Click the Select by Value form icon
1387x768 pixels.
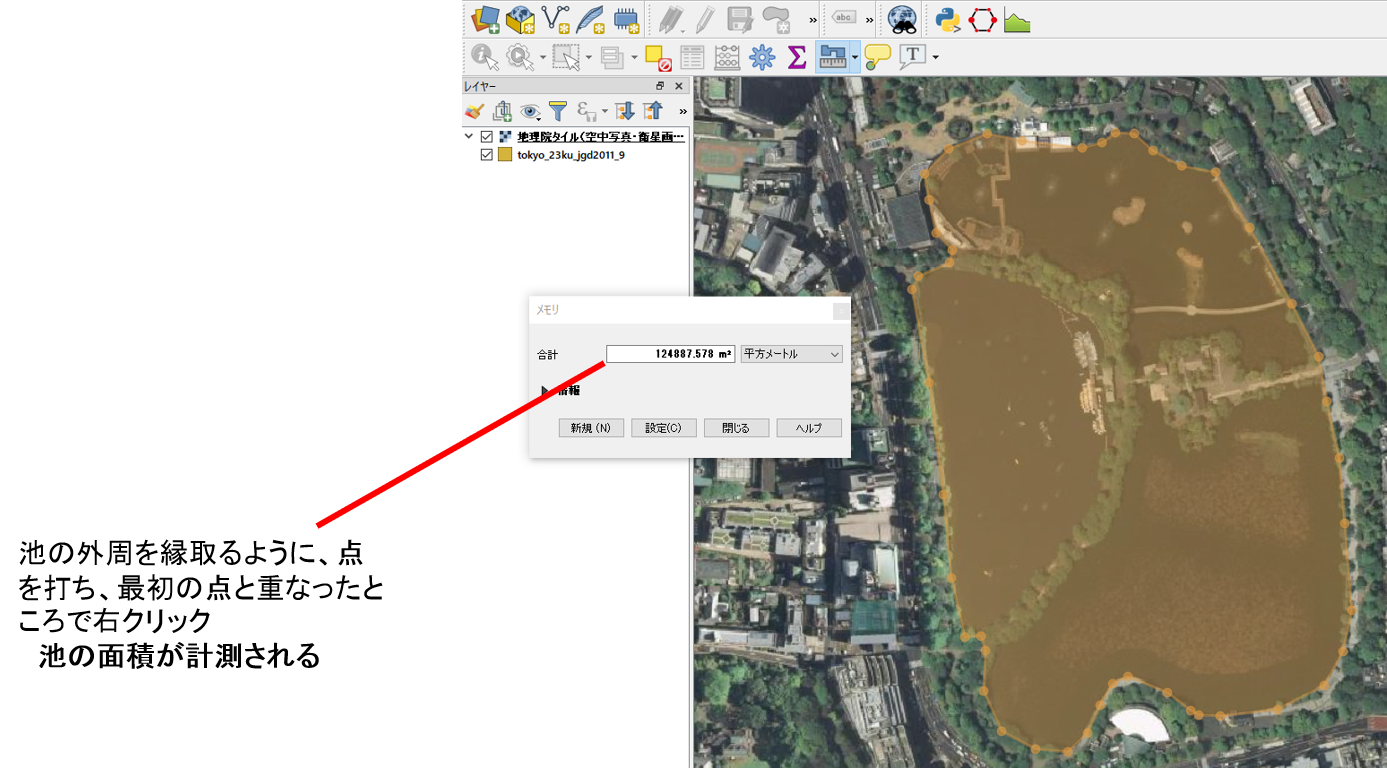coord(612,57)
